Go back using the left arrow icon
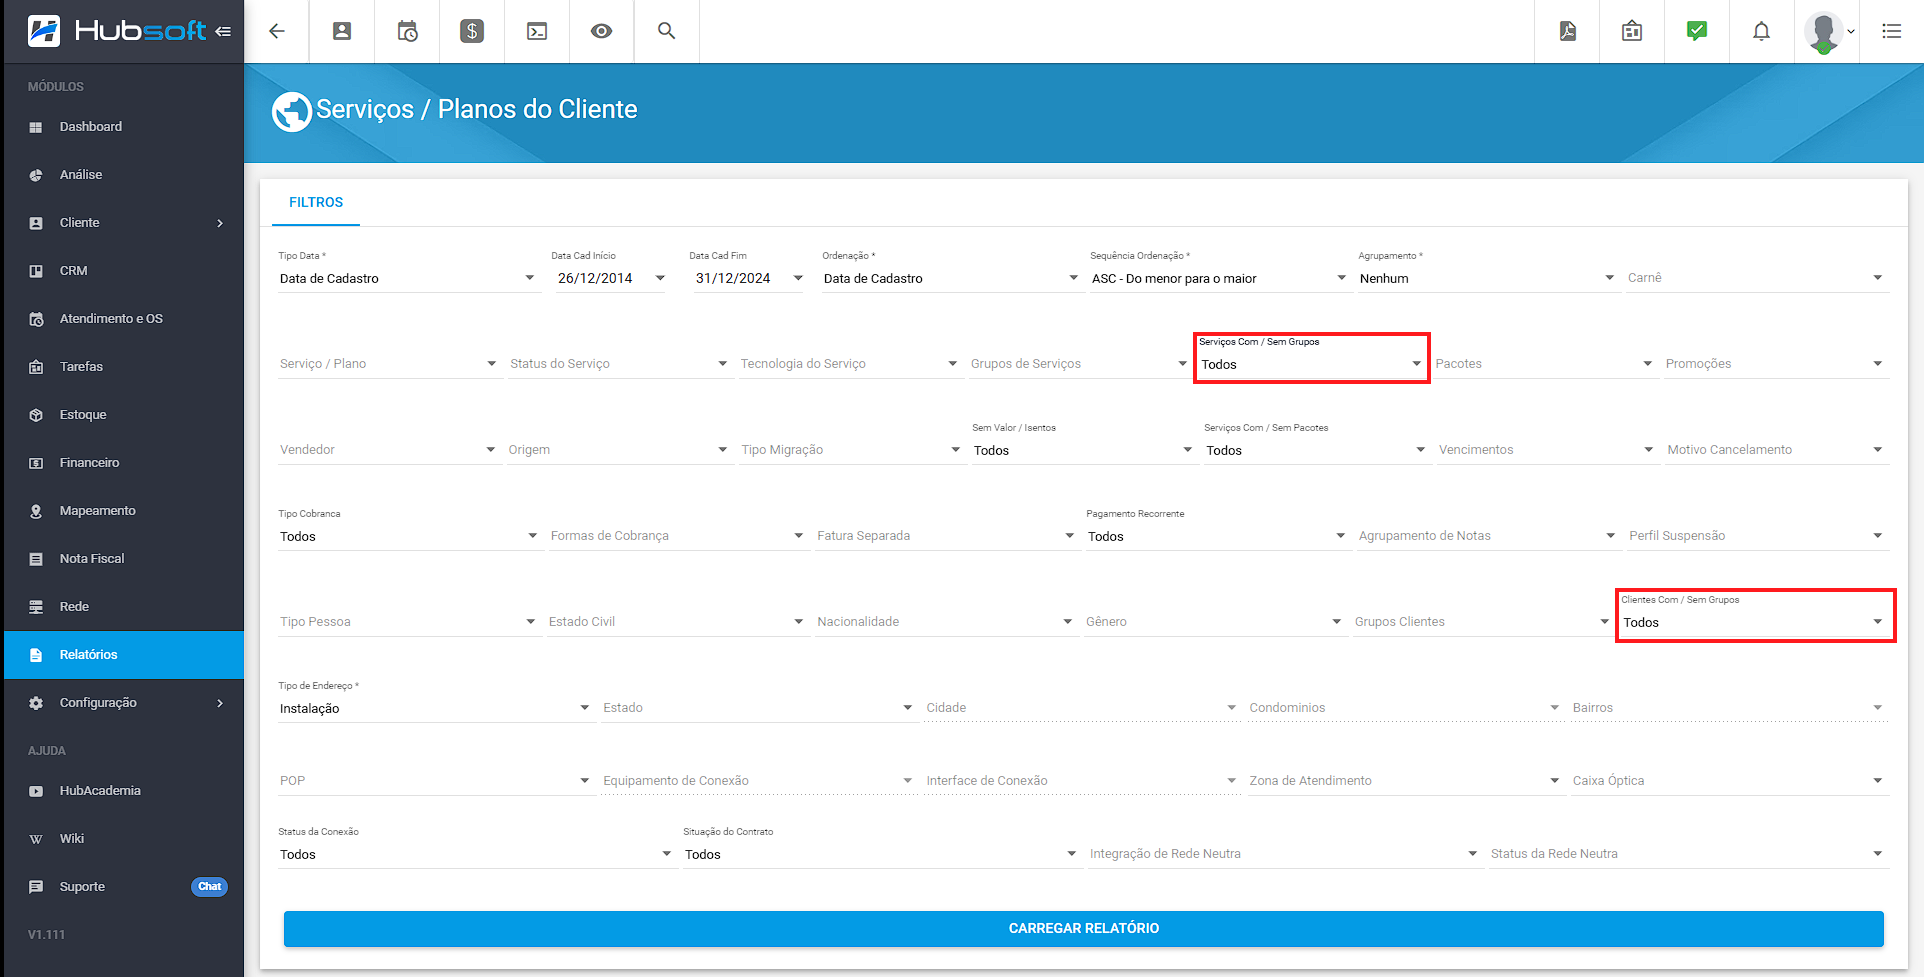Screen dimensions: 1924x977 (x=277, y=31)
